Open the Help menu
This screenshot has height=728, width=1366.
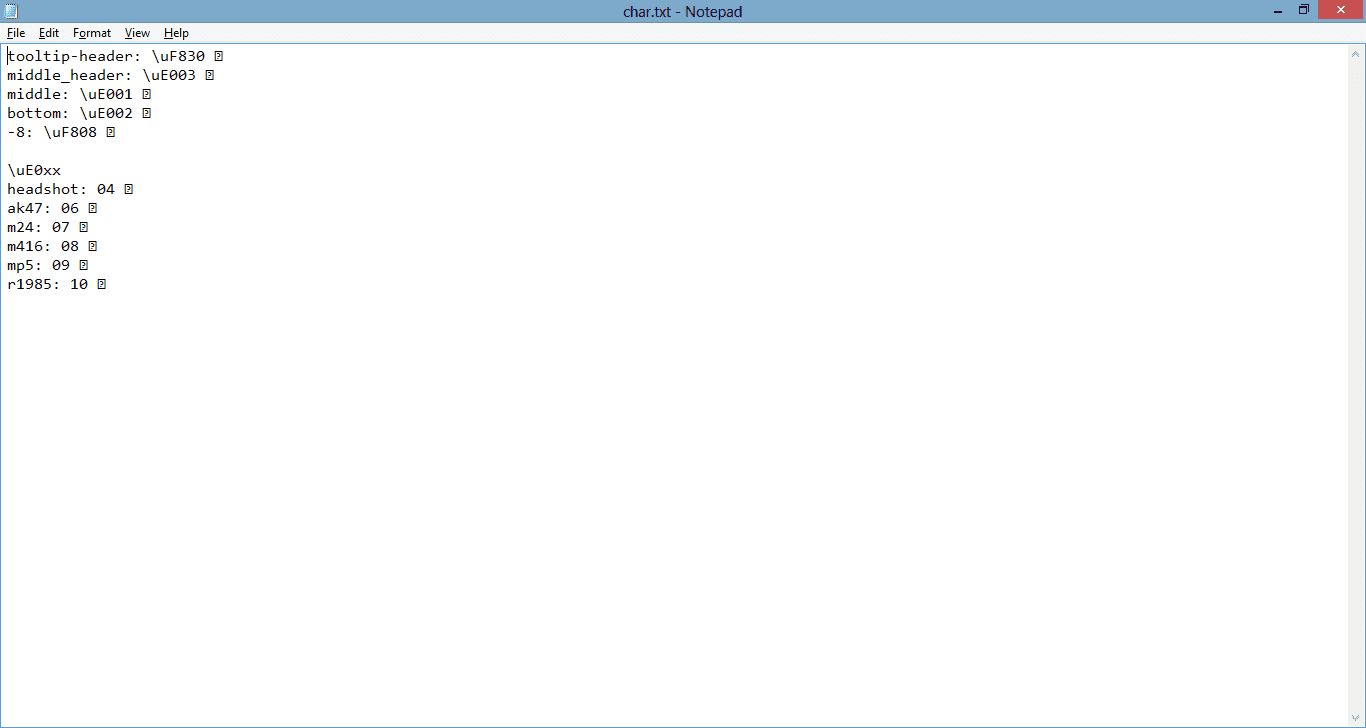click(x=176, y=33)
